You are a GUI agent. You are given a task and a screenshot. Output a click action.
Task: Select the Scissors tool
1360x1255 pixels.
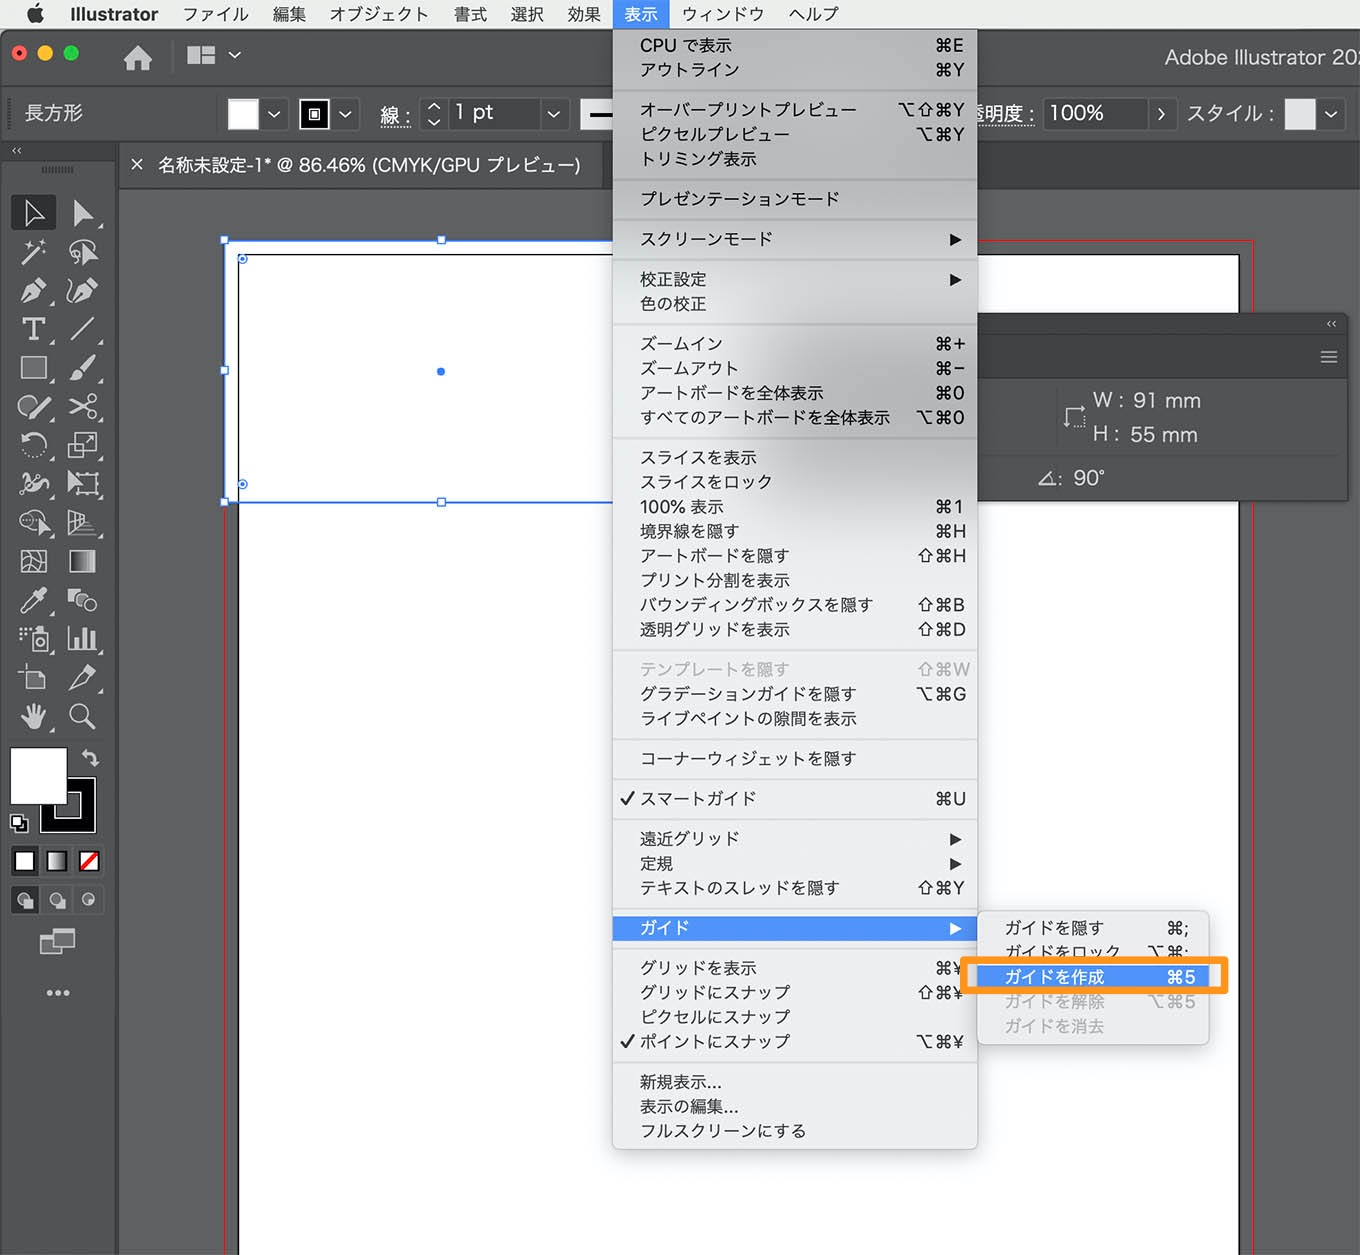click(x=83, y=407)
